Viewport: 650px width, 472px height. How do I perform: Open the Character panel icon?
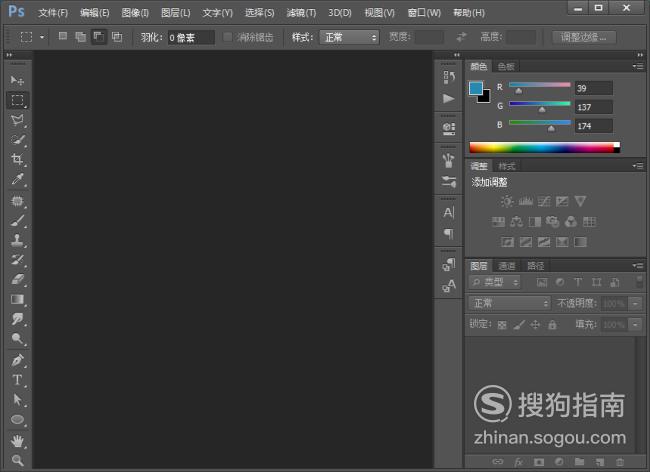click(449, 213)
